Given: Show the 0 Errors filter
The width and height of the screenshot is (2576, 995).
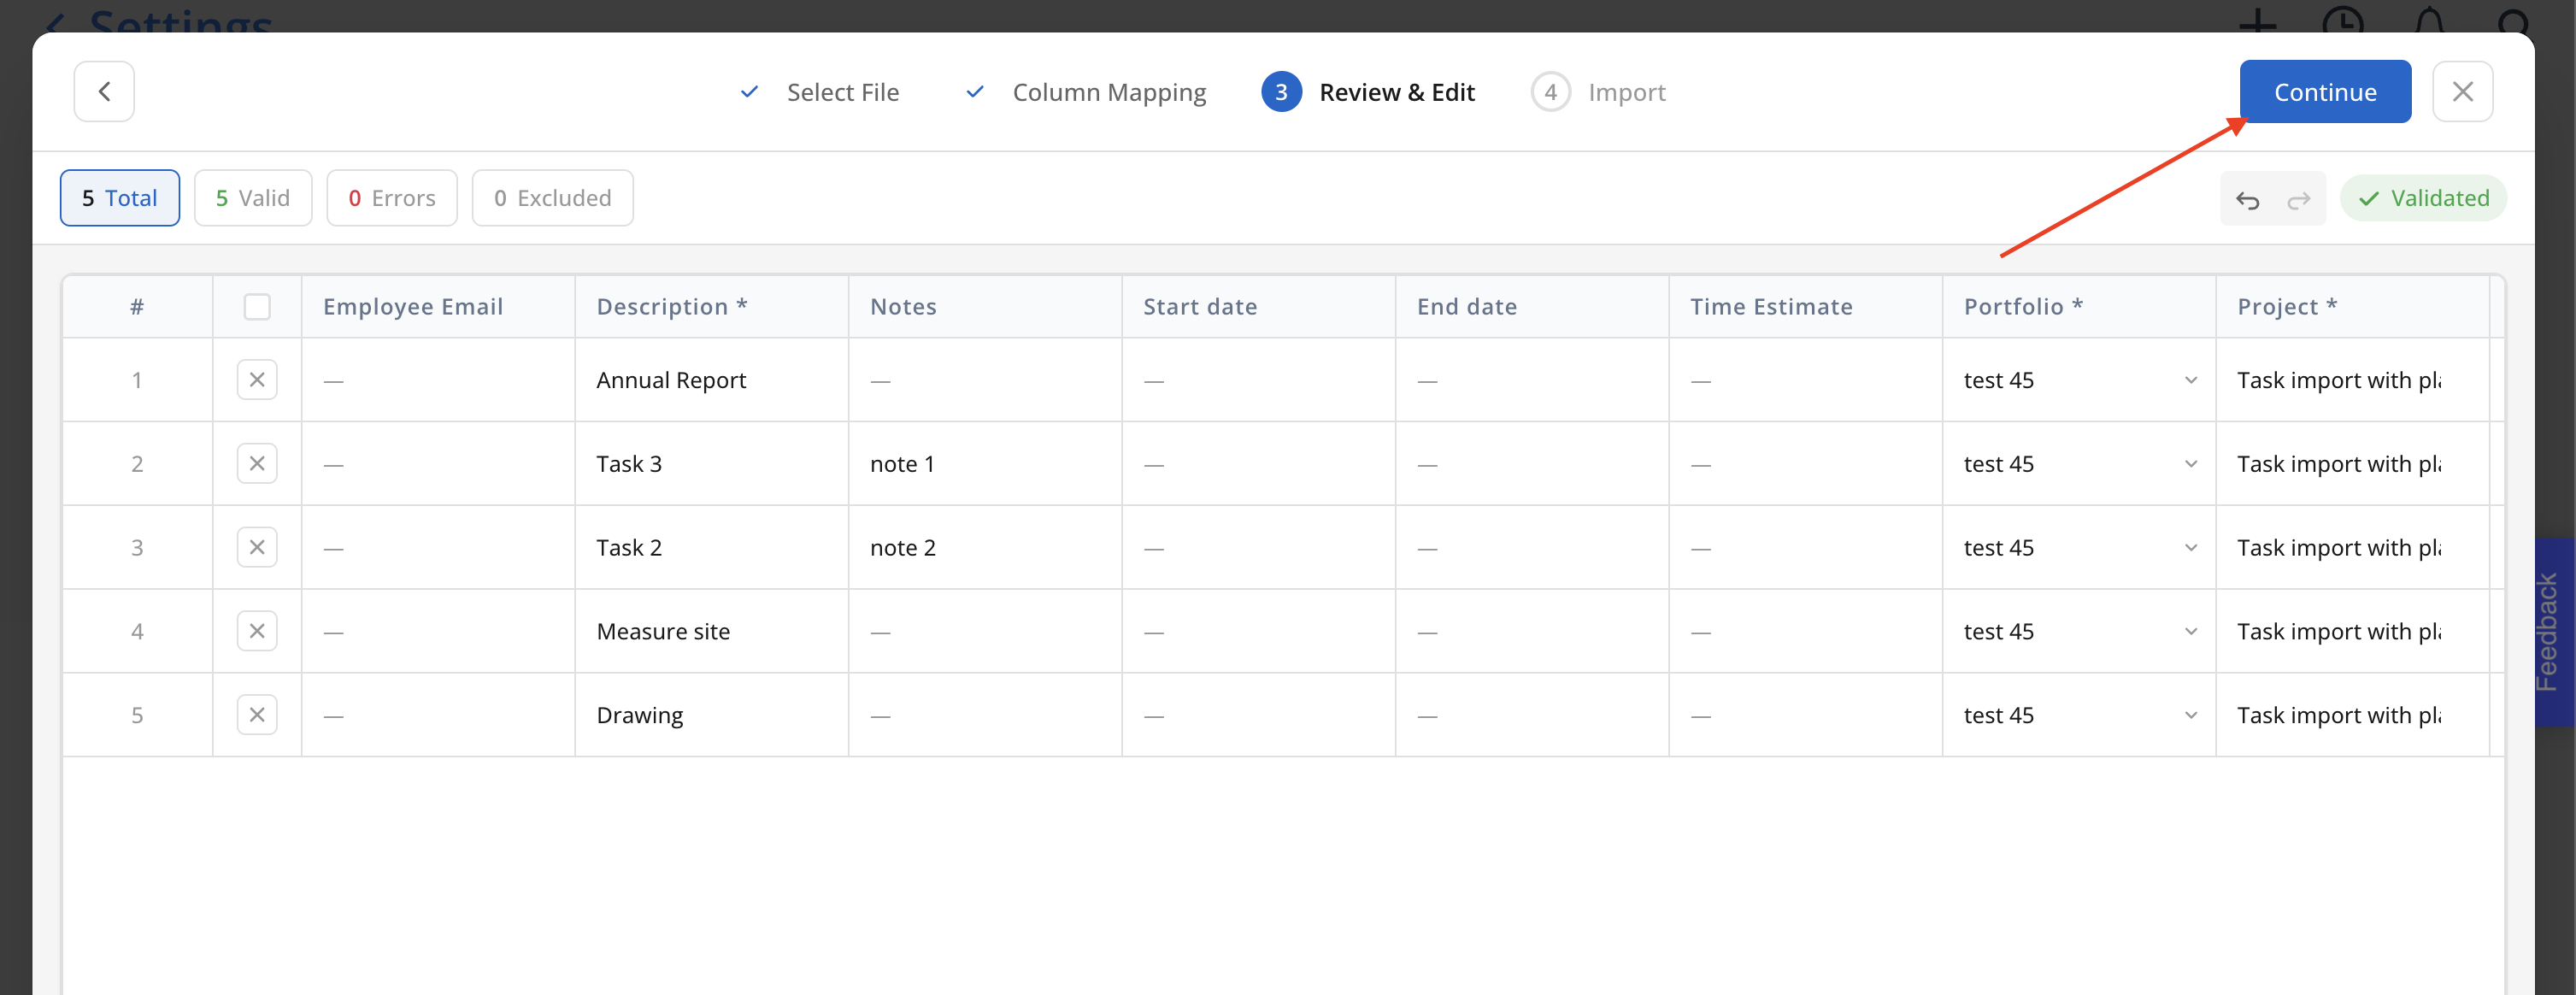Looking at the screenshot, I should tap(391, 198).
